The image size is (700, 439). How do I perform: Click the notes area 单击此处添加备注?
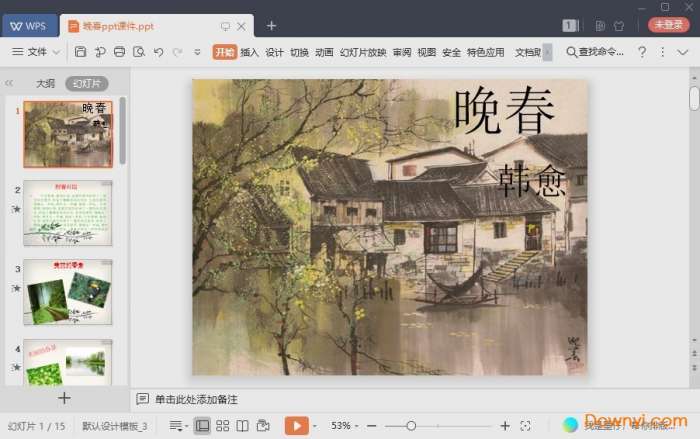click(x=196, y=399)
